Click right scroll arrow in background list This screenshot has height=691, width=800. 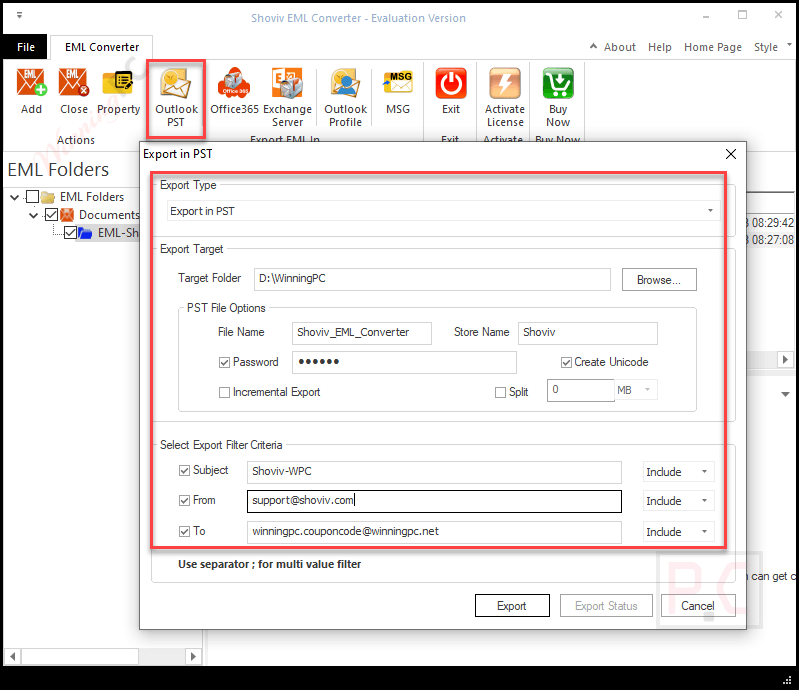point(785,359)
